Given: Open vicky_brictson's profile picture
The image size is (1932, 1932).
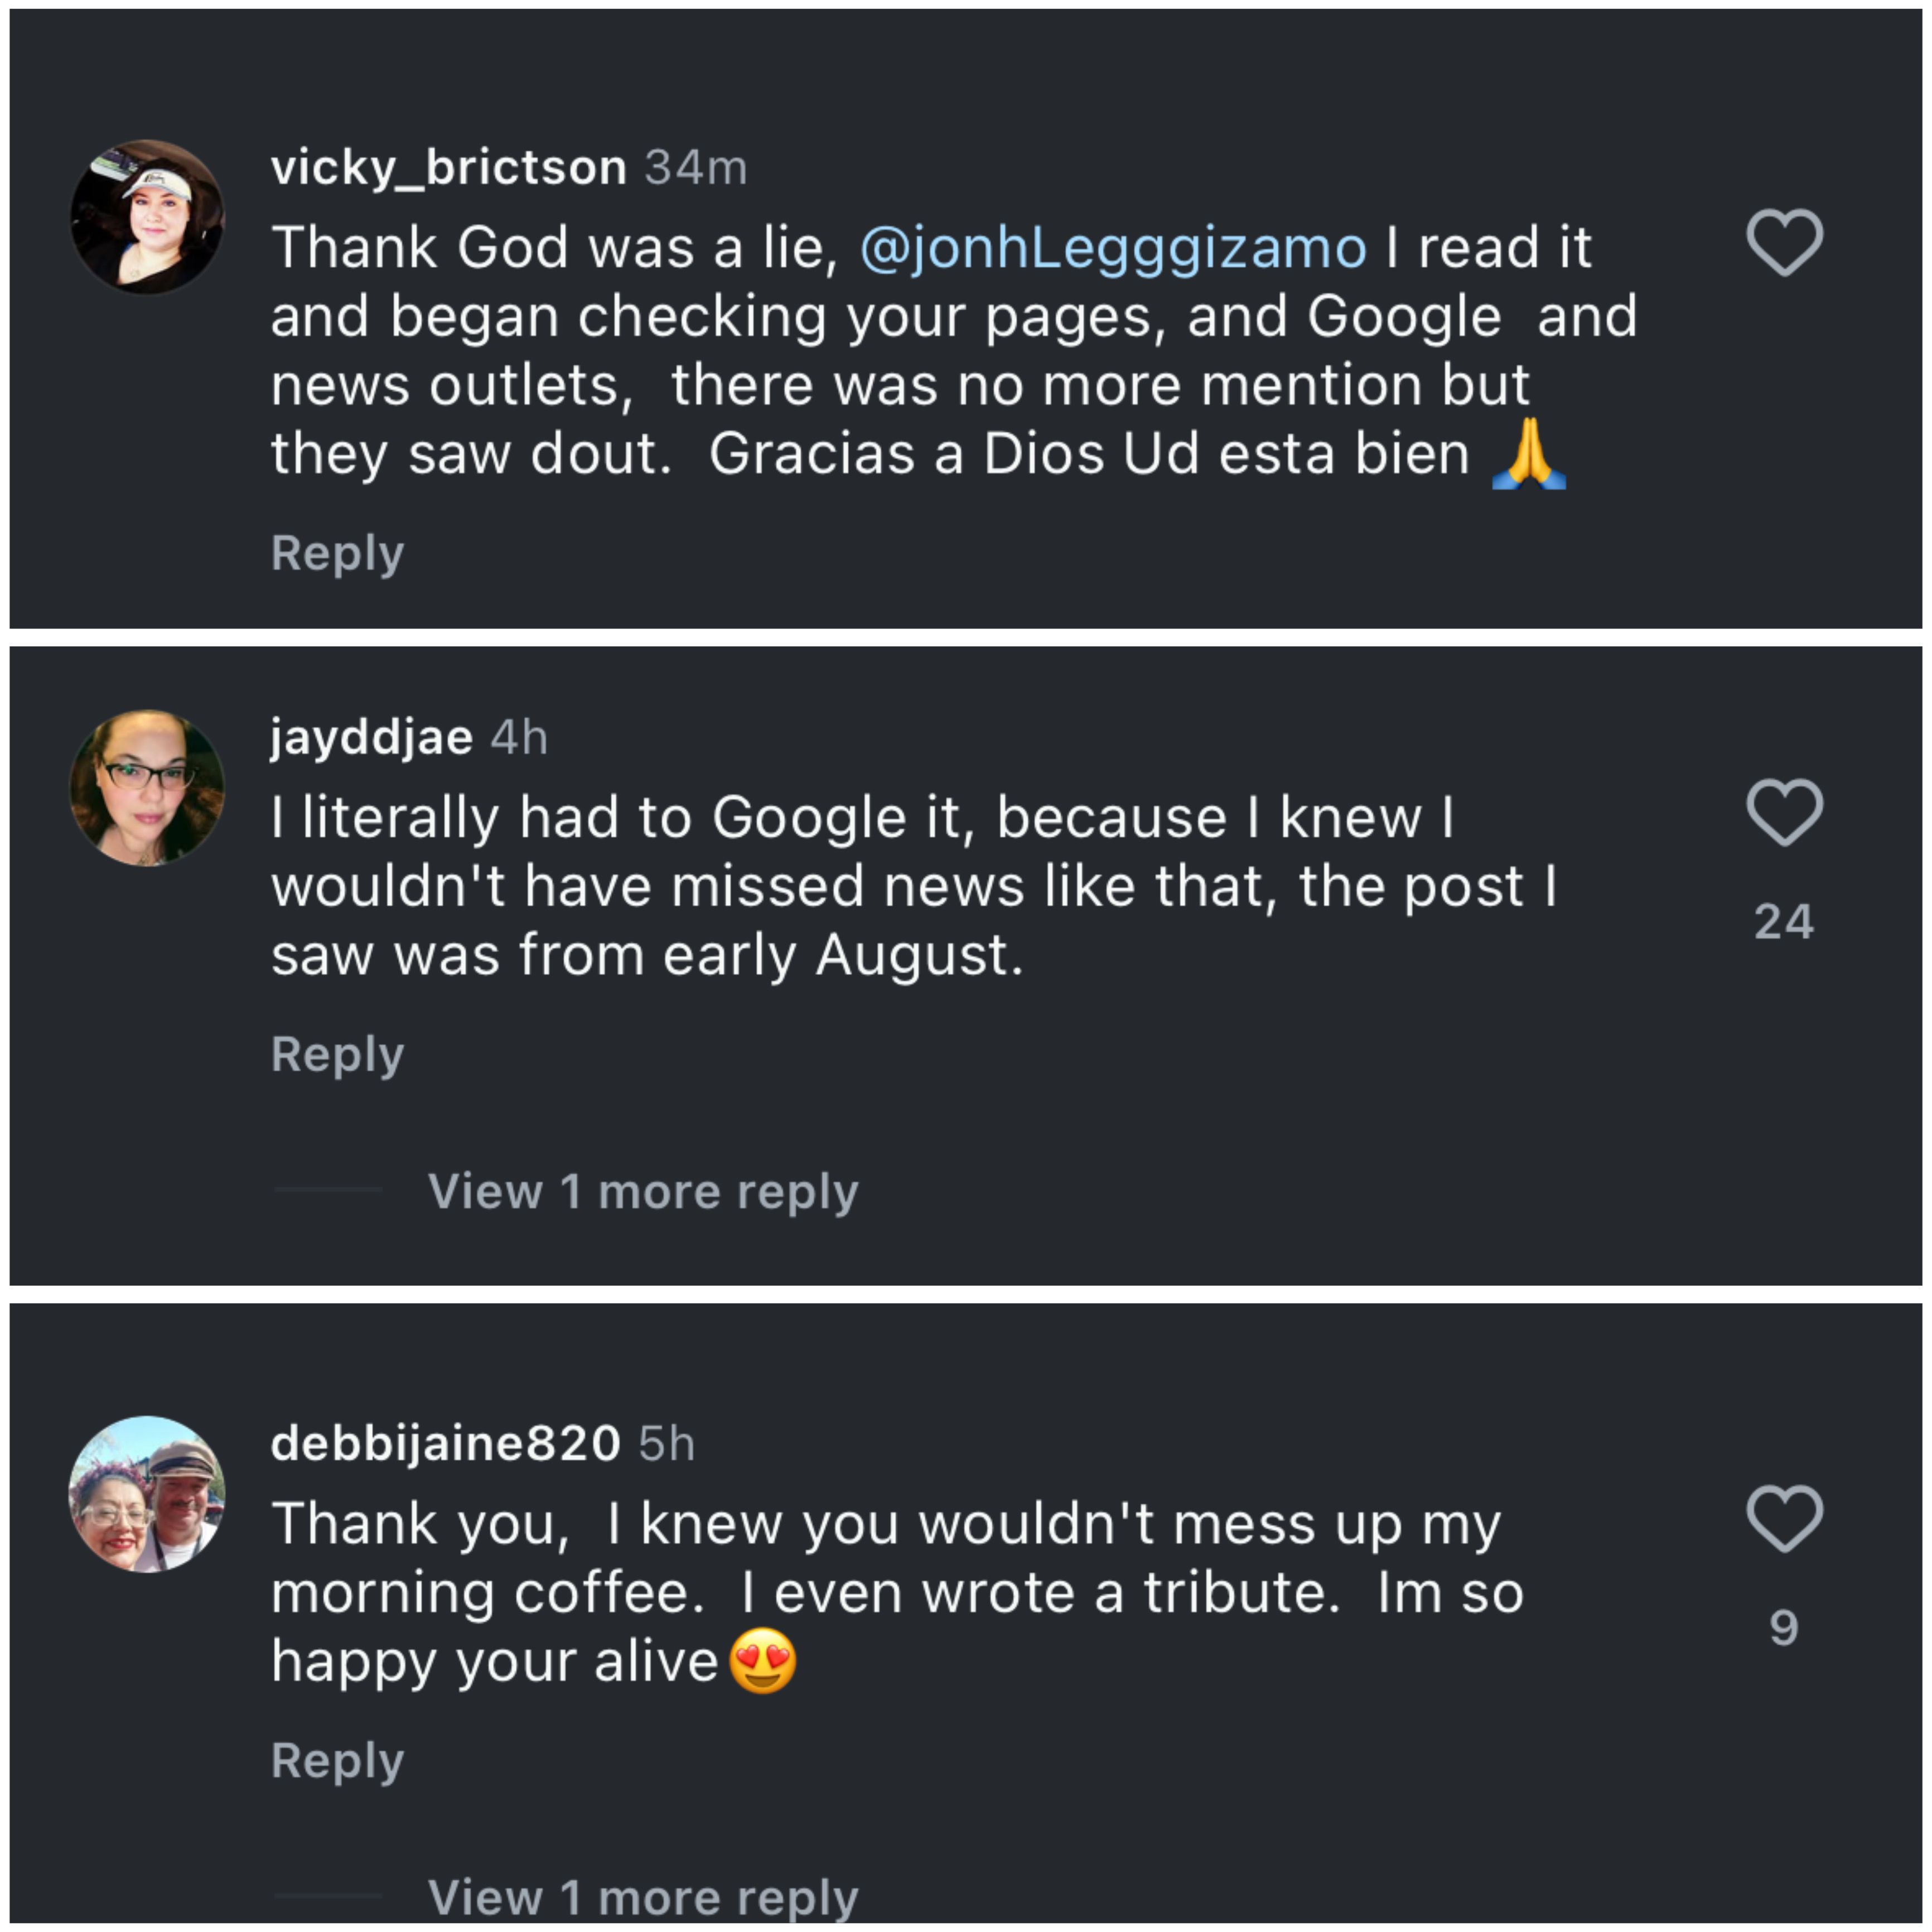Looking at the screenshot, I should click(147, 218).
